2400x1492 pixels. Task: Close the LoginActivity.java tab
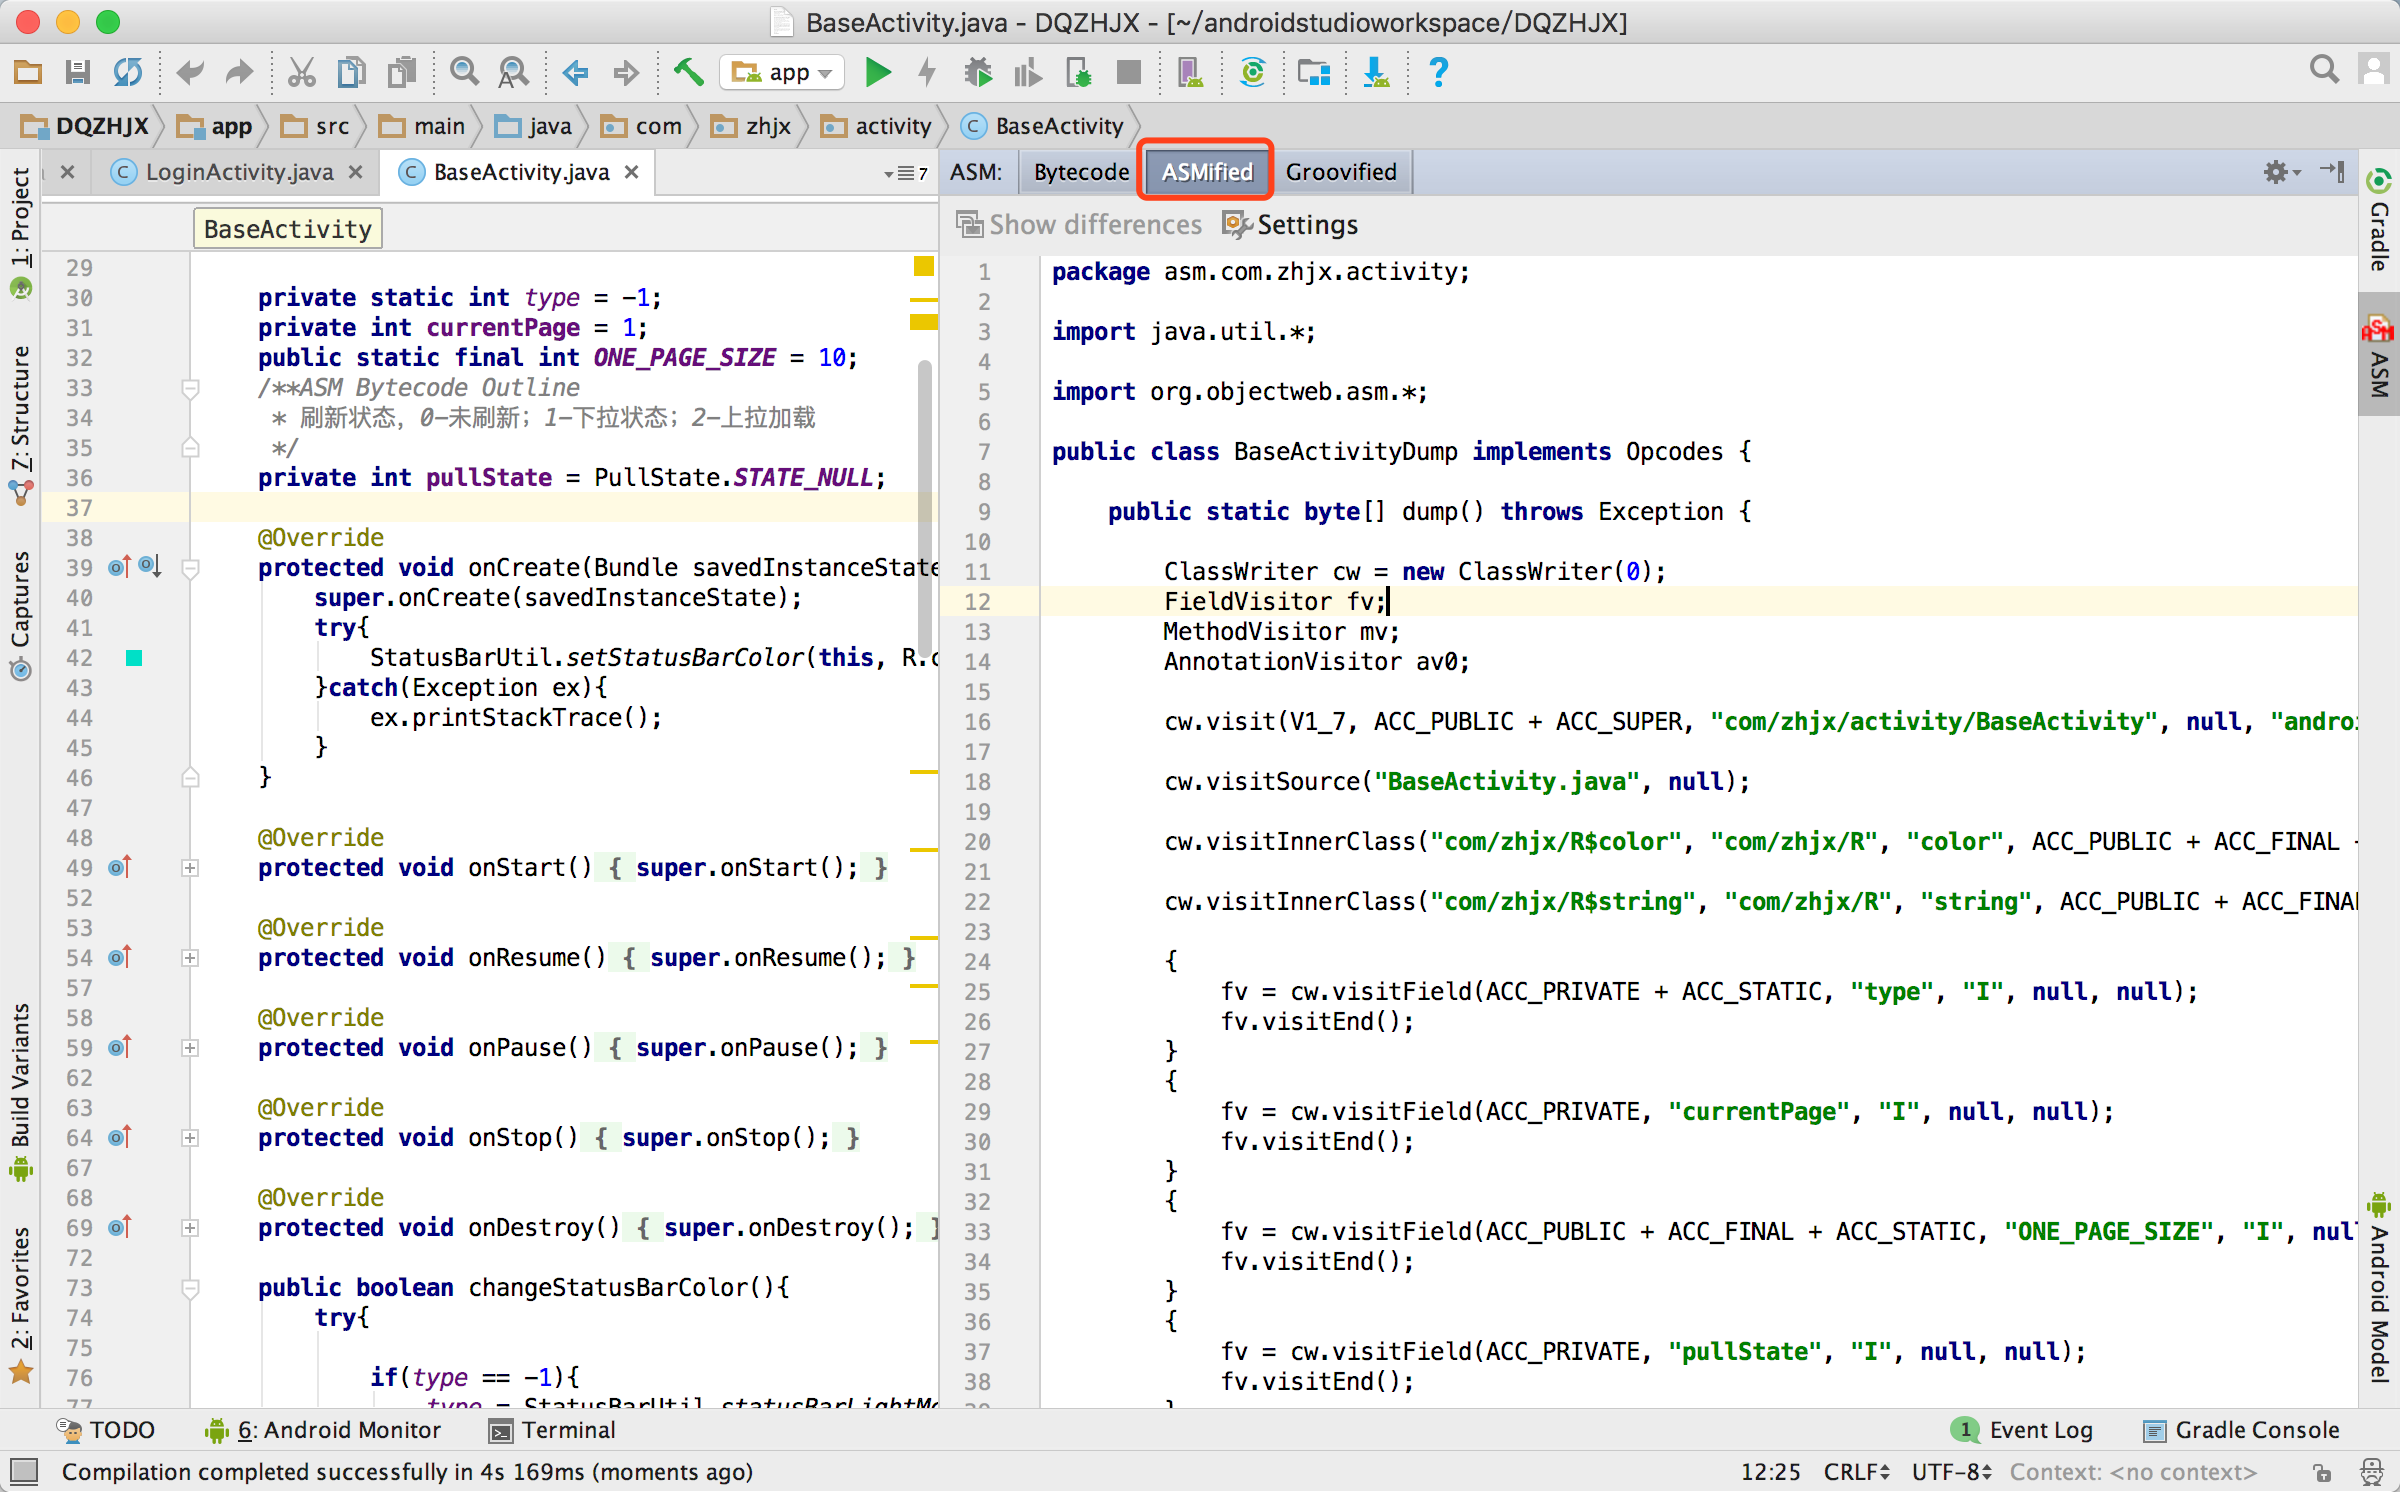(x=355, y=172)
